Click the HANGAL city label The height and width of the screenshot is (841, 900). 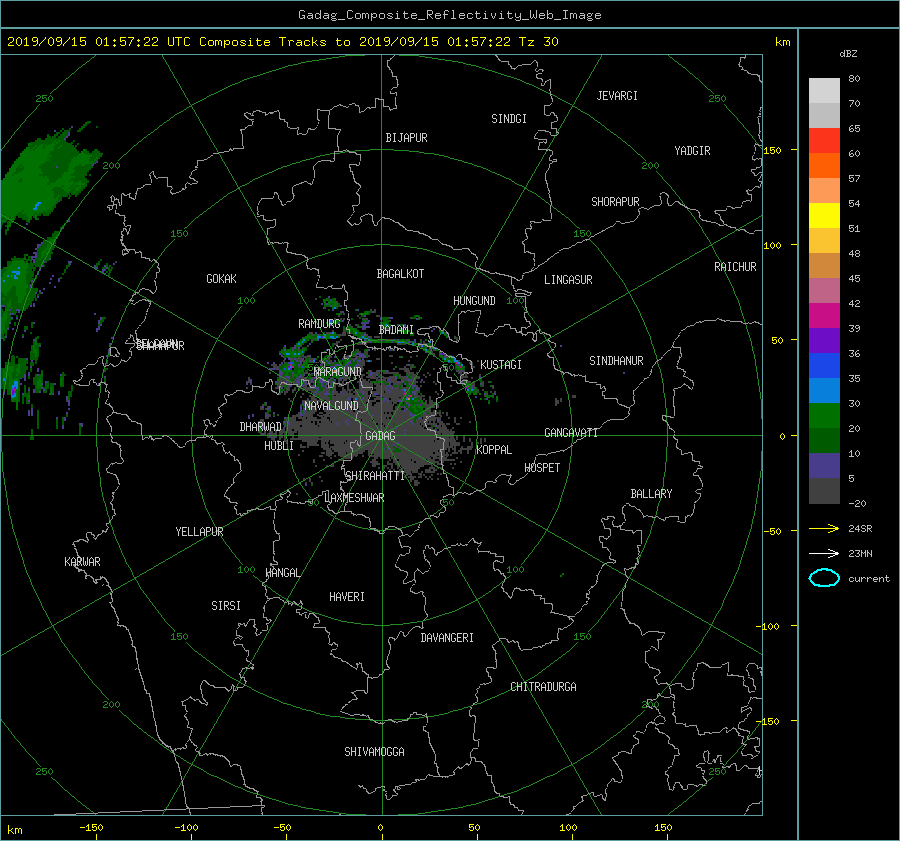(283, 573)
